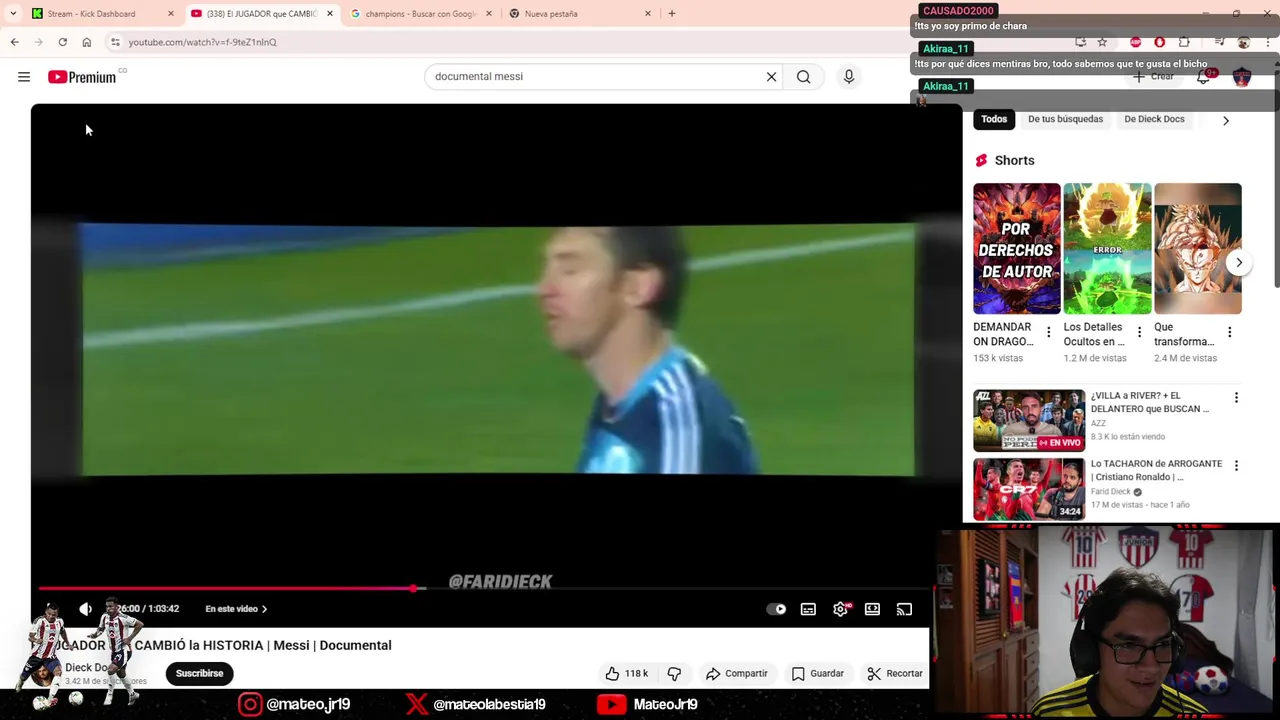Show next Shorts with the arrow
The height and width of the screenshot is (720, 1280).
(1239, 262)
